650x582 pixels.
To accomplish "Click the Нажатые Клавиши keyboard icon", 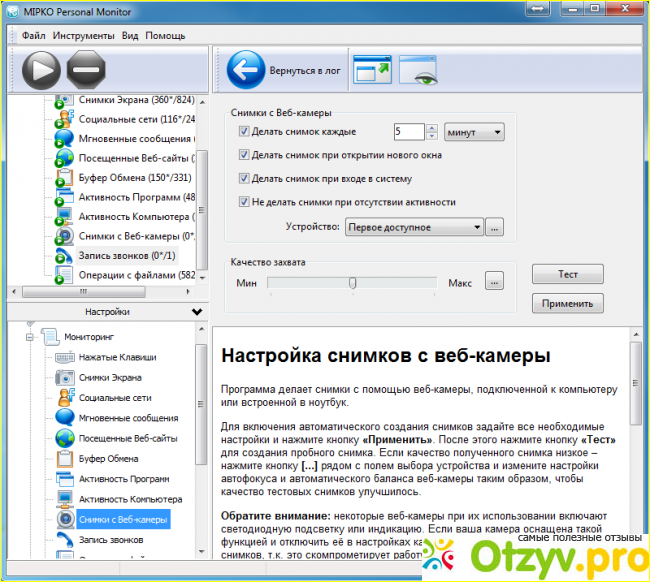I will click(65, 357).
